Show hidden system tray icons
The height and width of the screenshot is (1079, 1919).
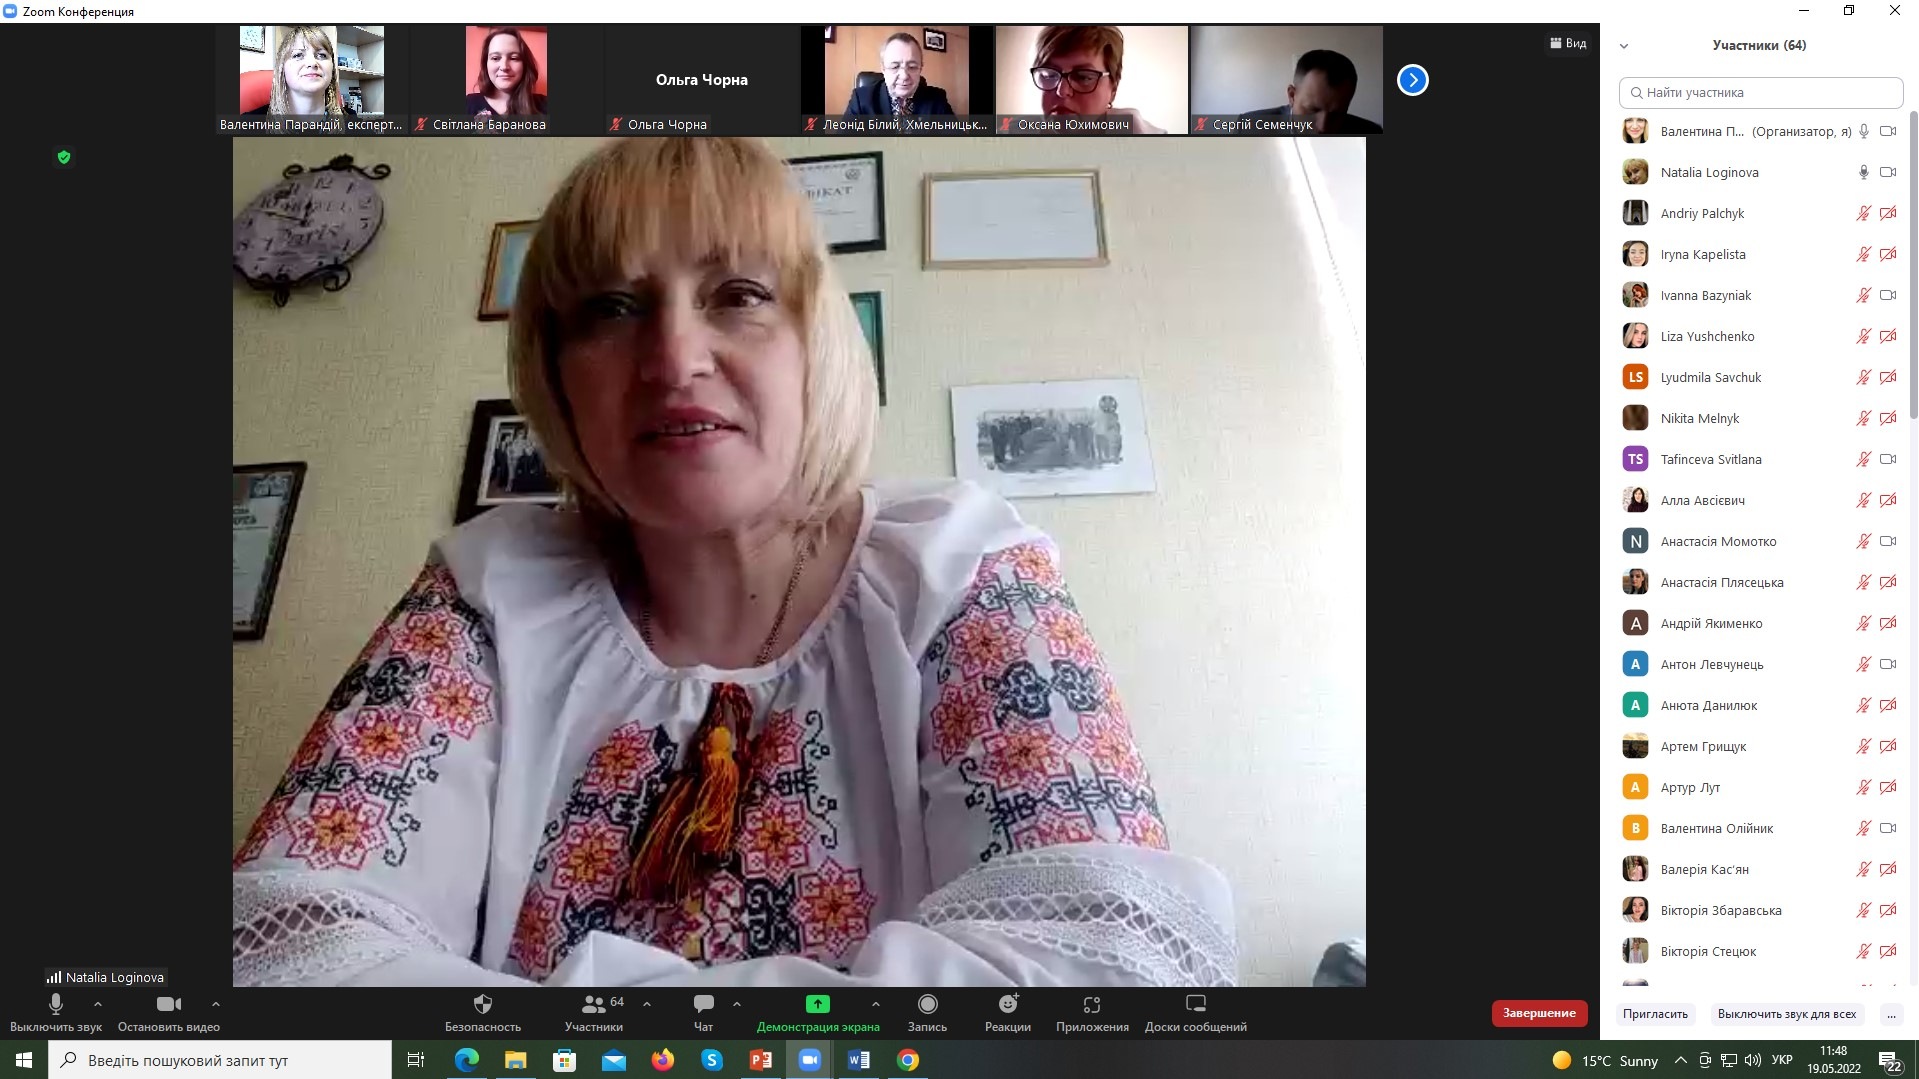point(1681,1060)
